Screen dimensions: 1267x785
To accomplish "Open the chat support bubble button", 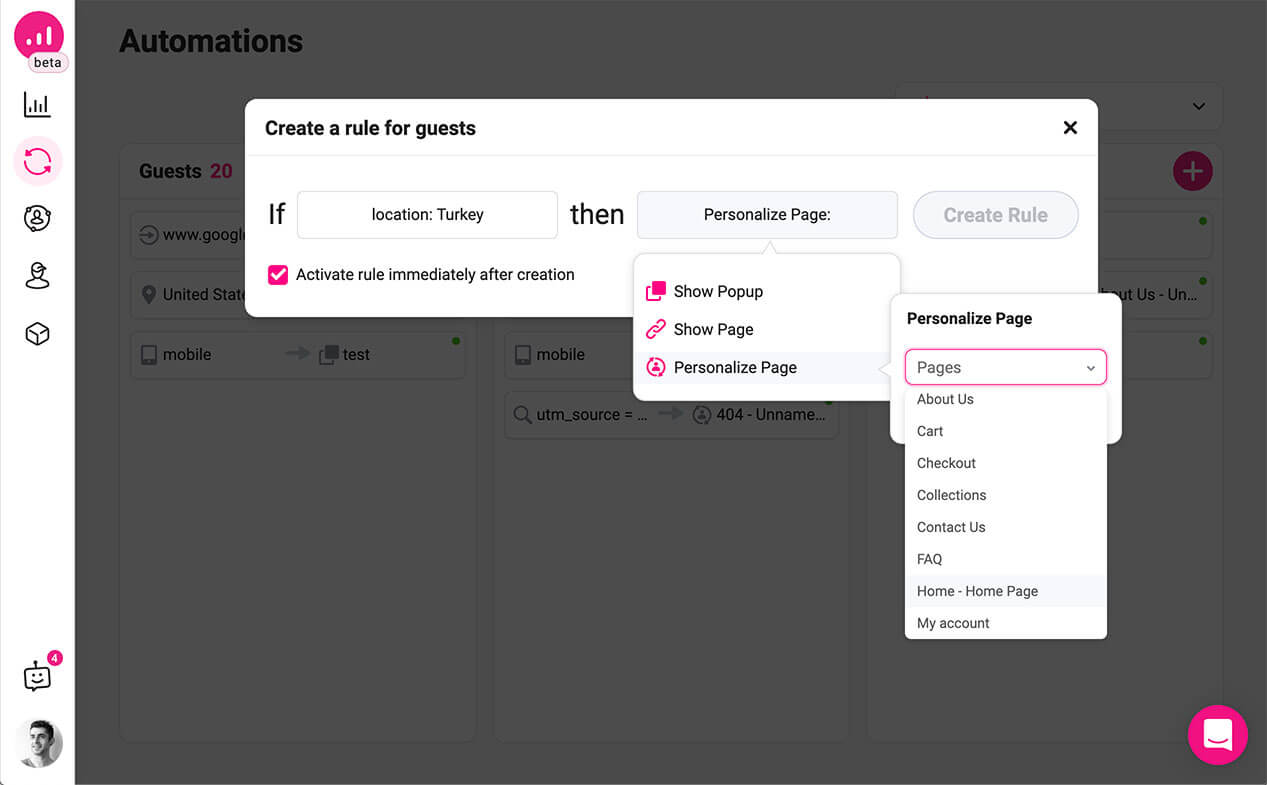I will pos(1217,735).
